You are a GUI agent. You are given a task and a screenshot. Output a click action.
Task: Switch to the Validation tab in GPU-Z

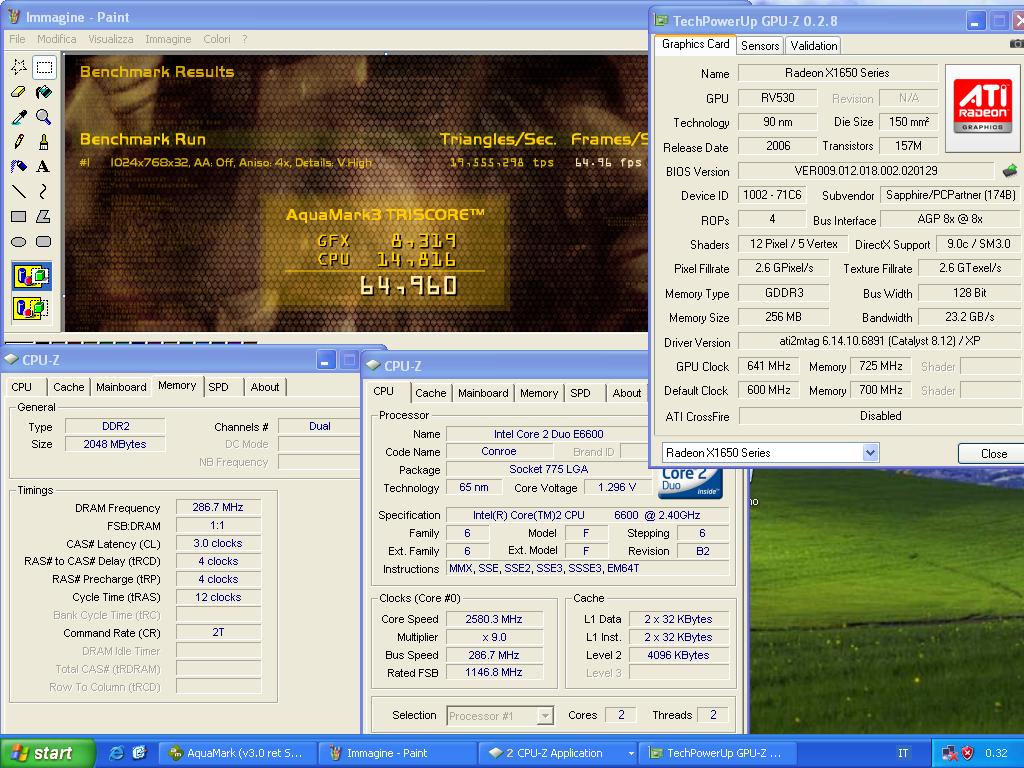click(813, 46)
